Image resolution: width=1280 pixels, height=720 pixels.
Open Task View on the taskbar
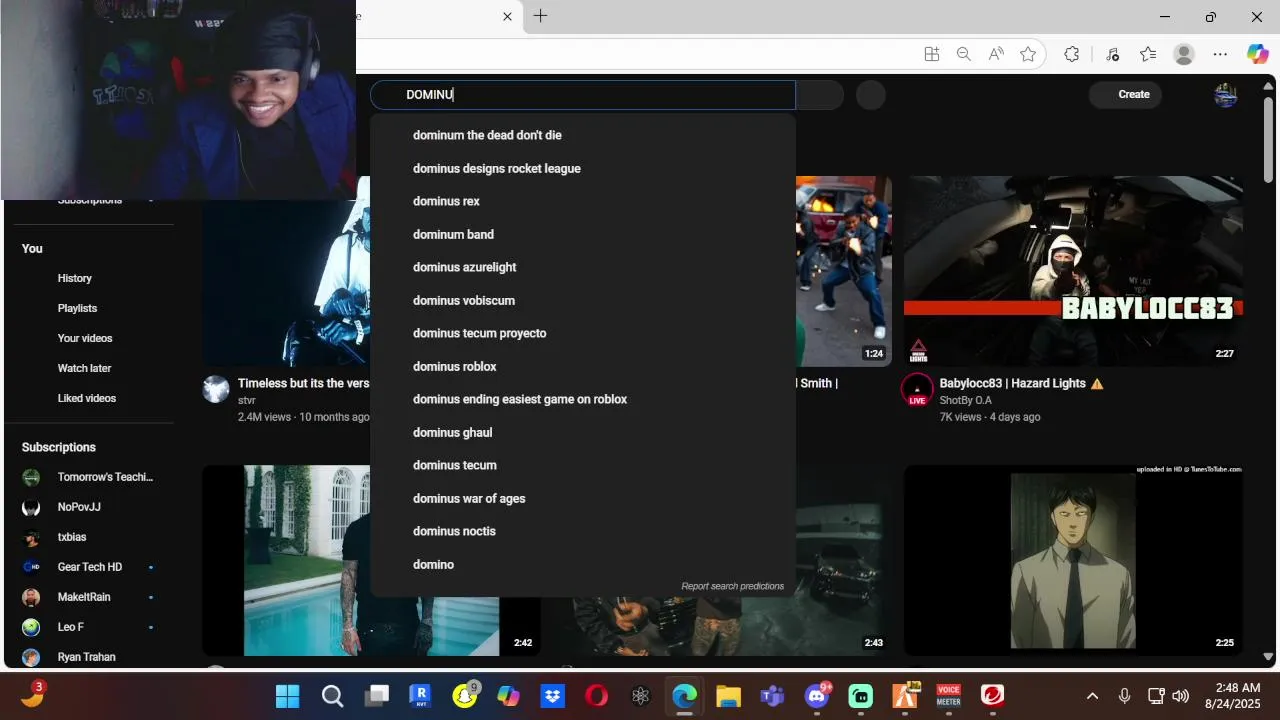(376, 695)
